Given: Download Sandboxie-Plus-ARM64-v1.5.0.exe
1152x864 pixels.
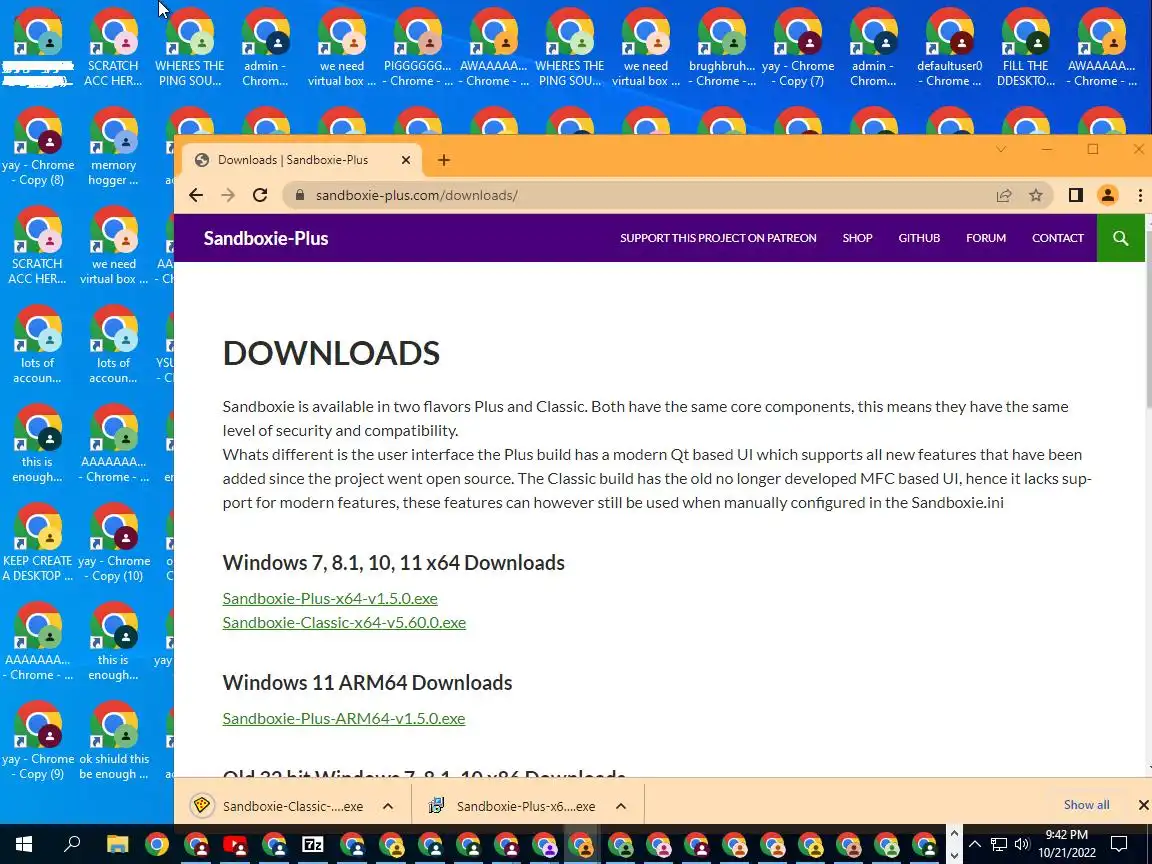Looking at the screenshot, I should pyautogui.click(x=344, y=718).
